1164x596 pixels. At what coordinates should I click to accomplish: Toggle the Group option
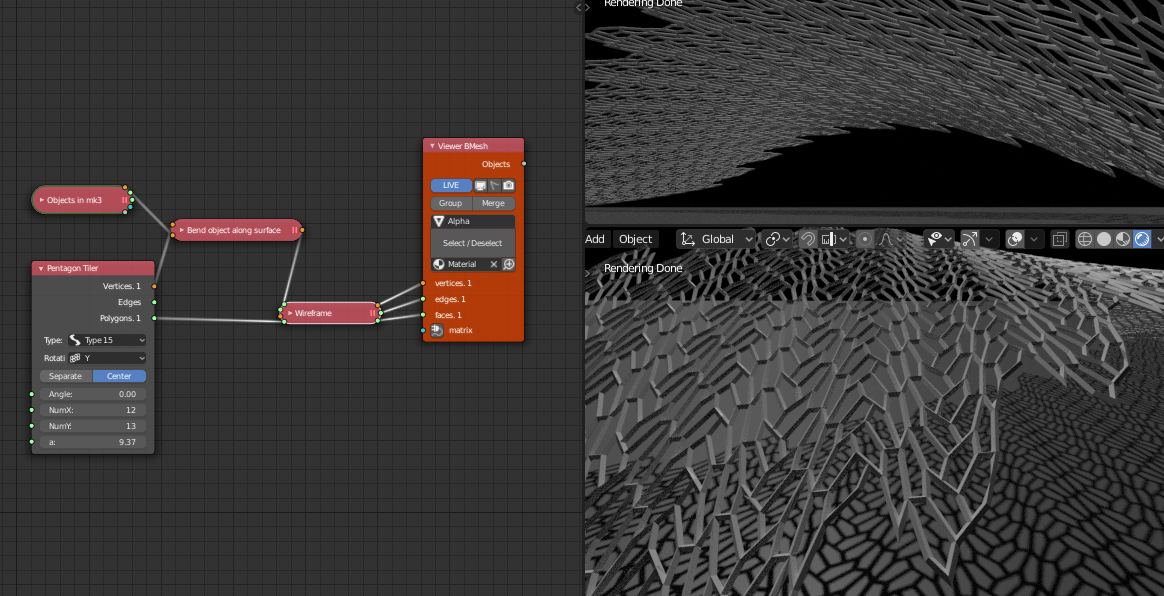point(451,203)
